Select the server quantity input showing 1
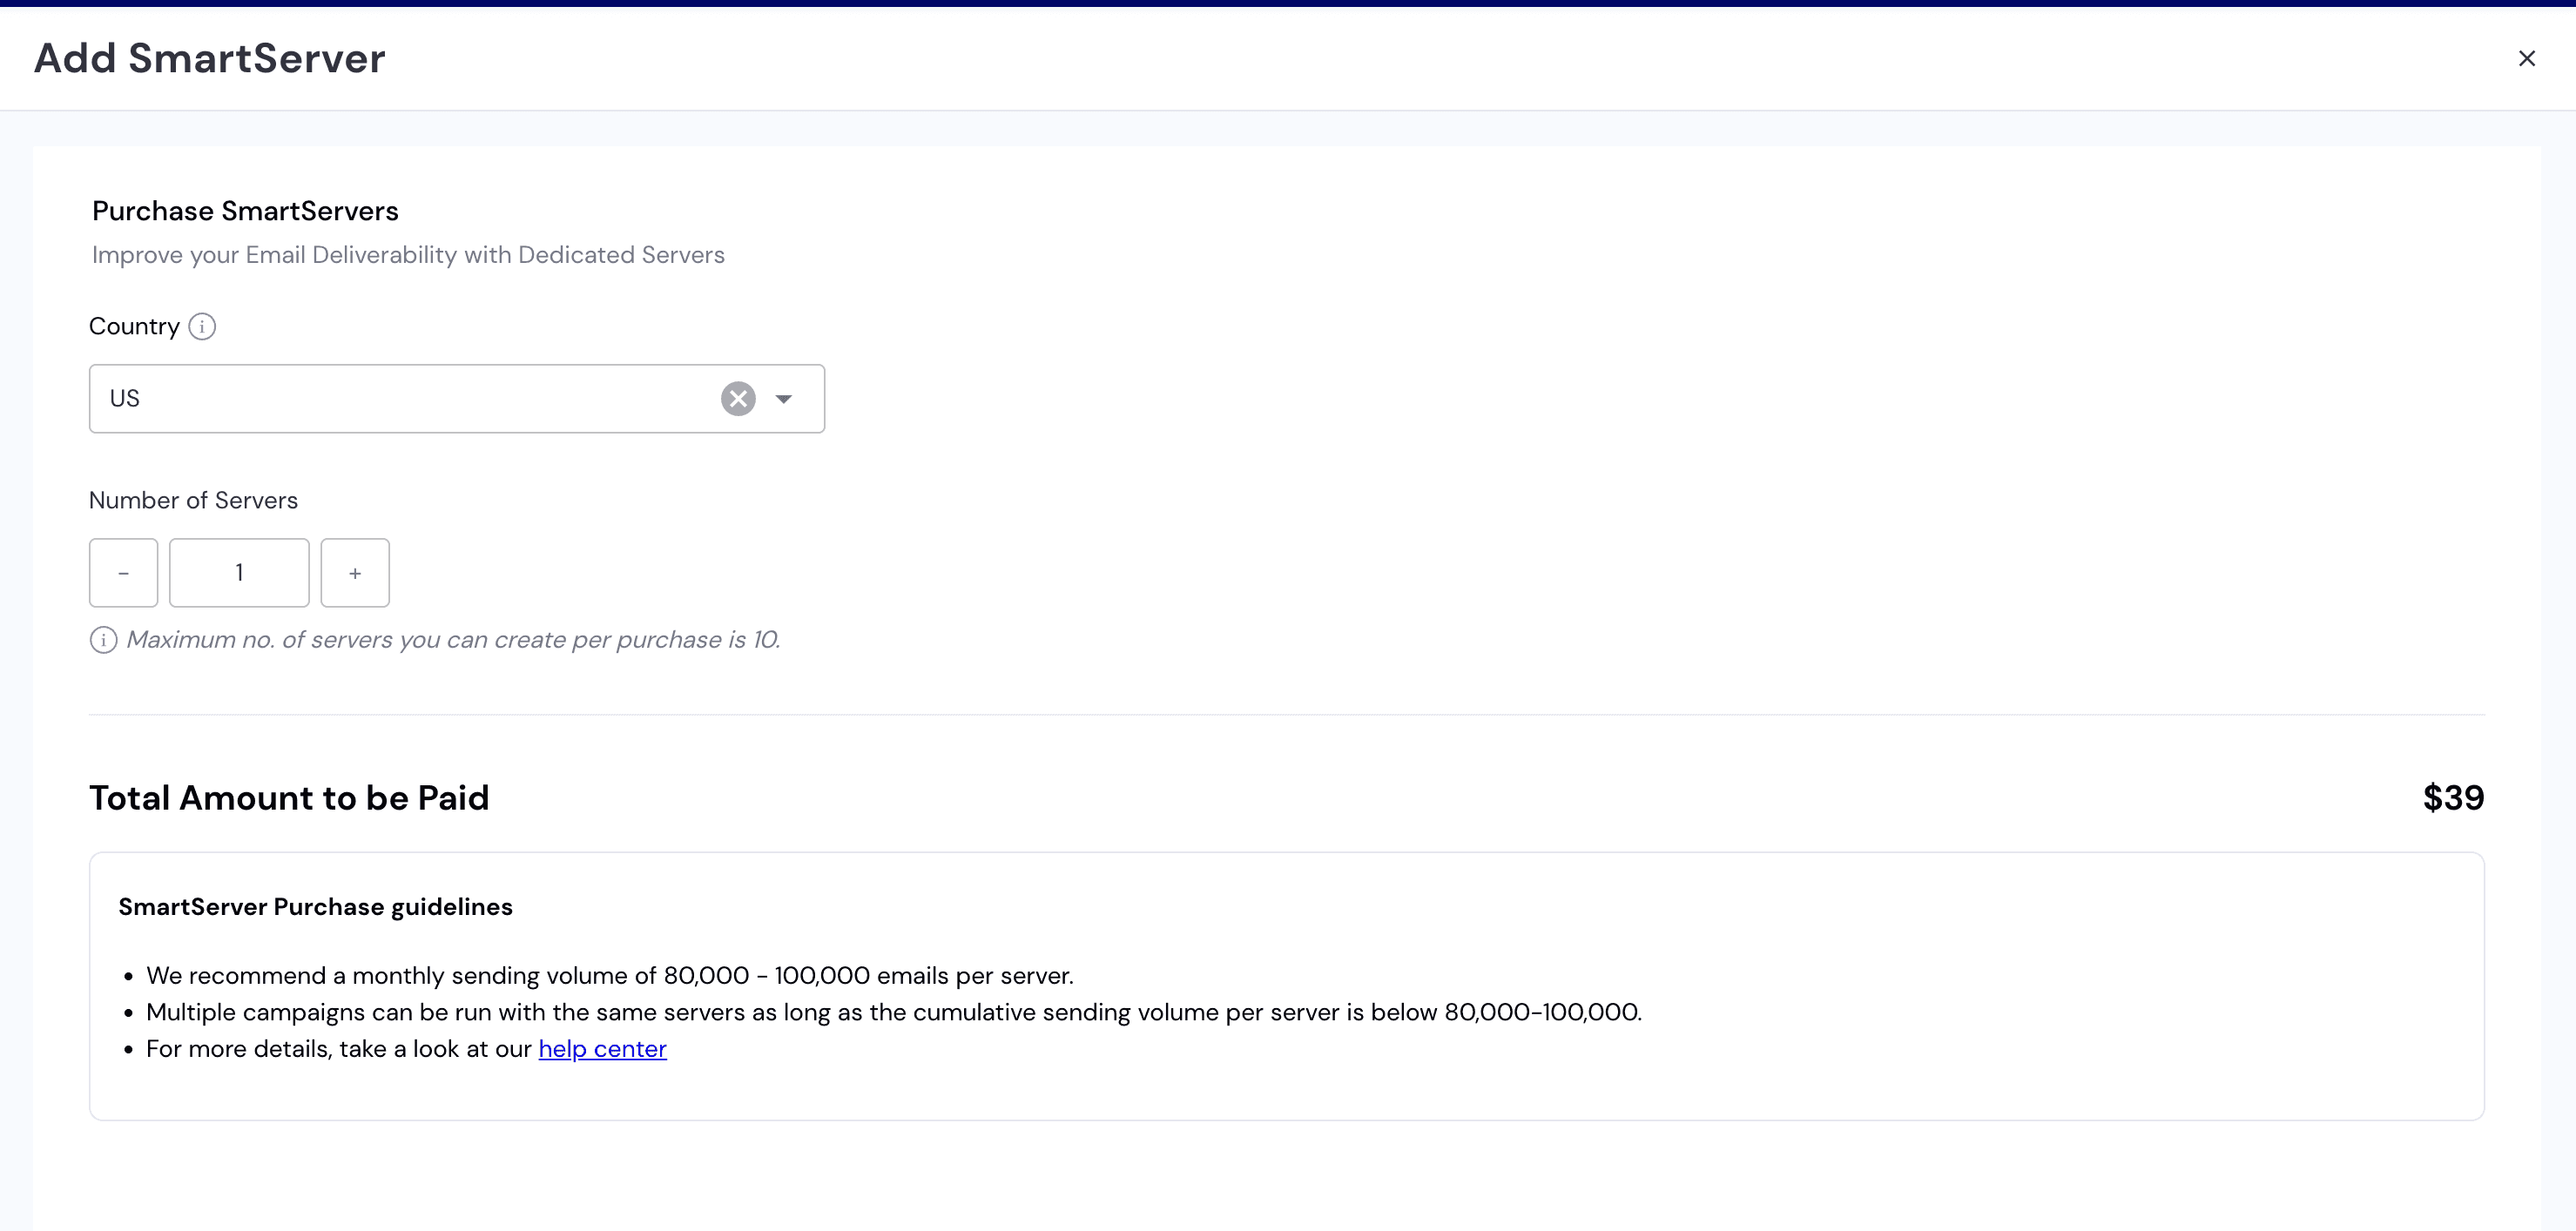 tap(239, 572)
